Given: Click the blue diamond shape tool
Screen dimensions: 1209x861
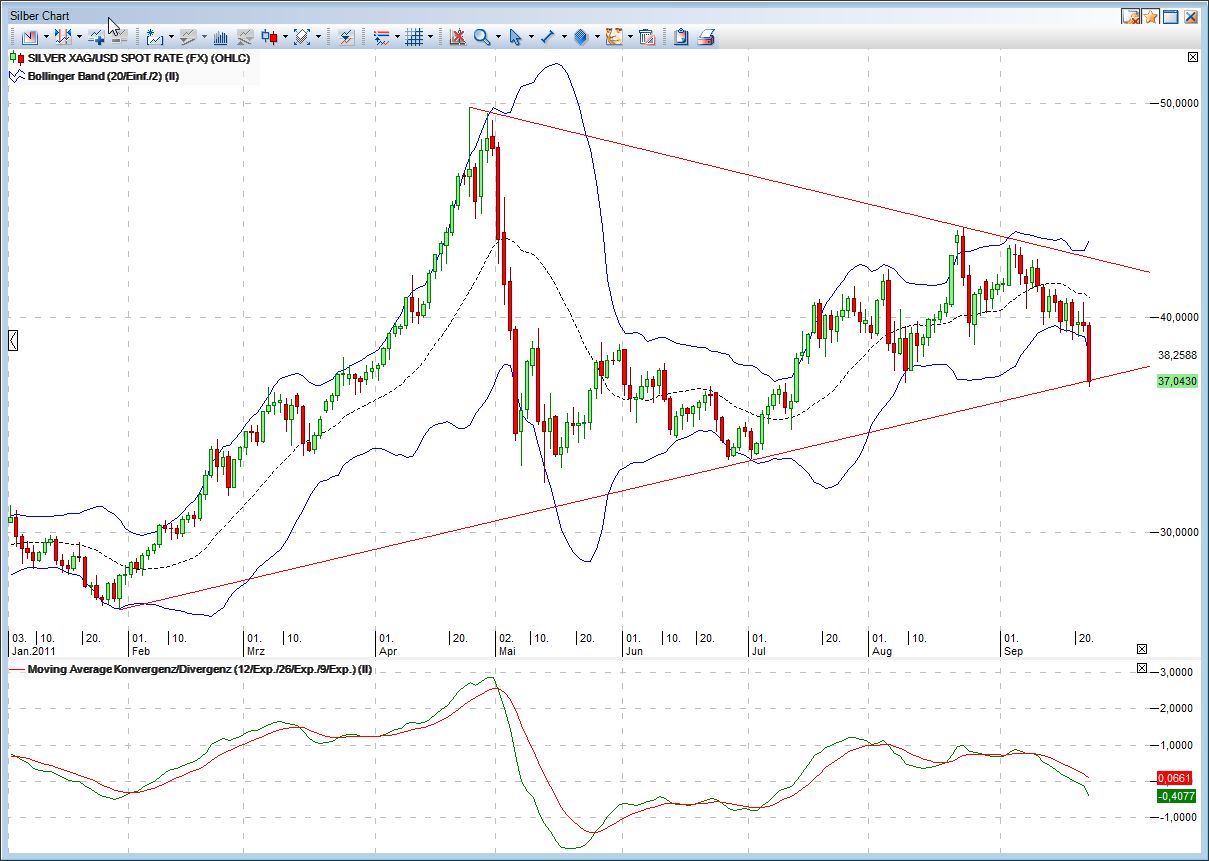Looking at the screenshot, I should tap(581, 37).
